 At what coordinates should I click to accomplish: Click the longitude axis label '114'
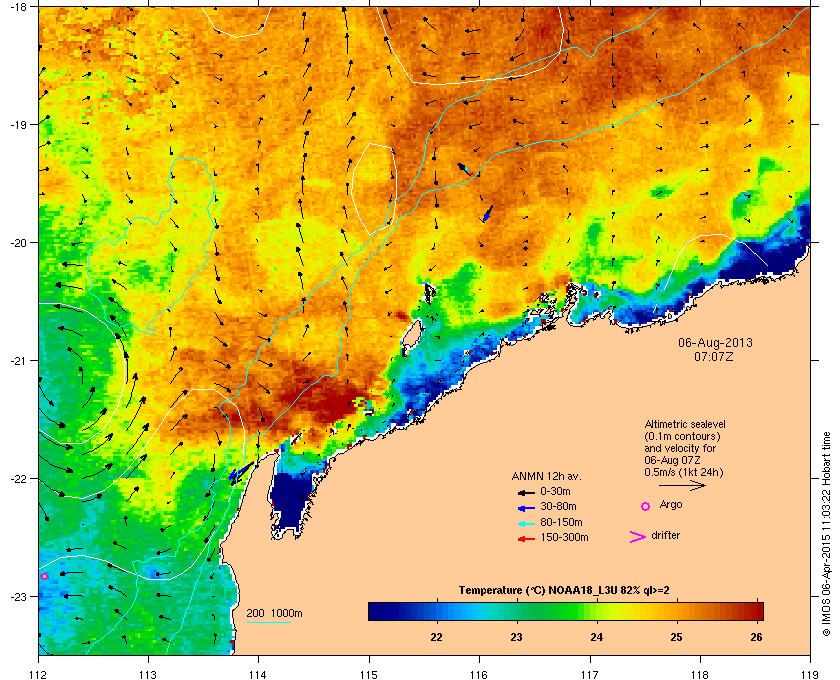(258, 674)
